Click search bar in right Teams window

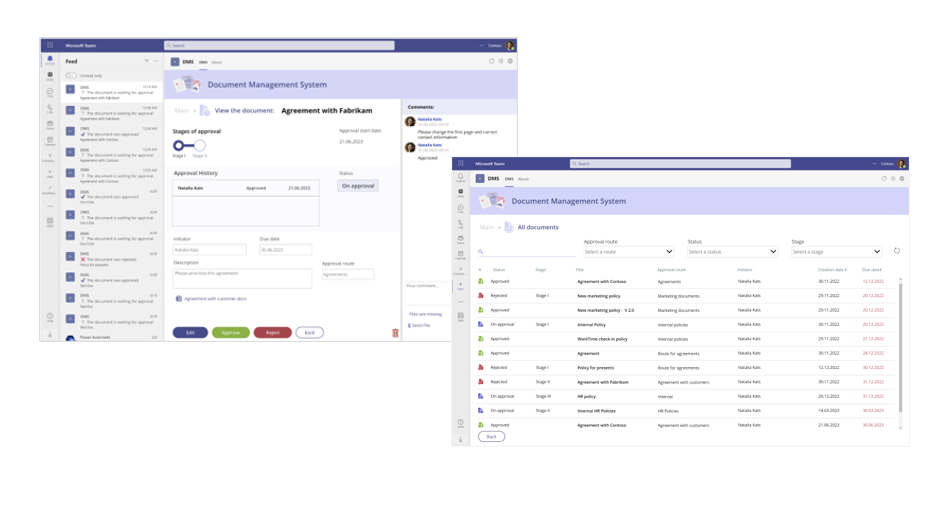coord(680,163)
